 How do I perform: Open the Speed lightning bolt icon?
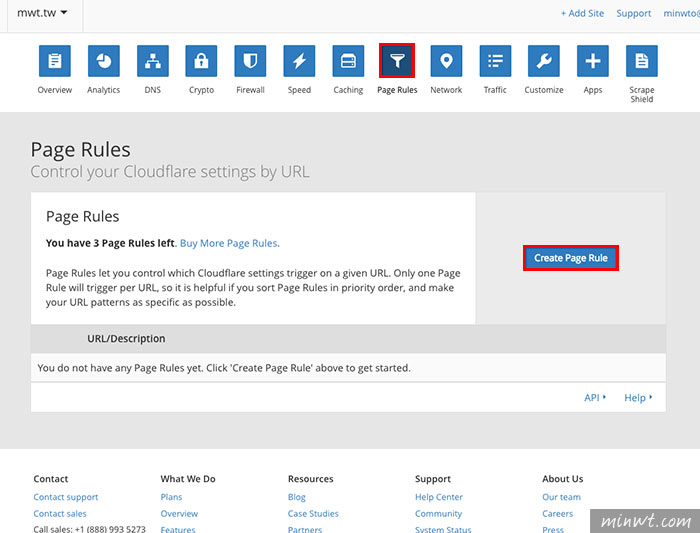point(299,61)
